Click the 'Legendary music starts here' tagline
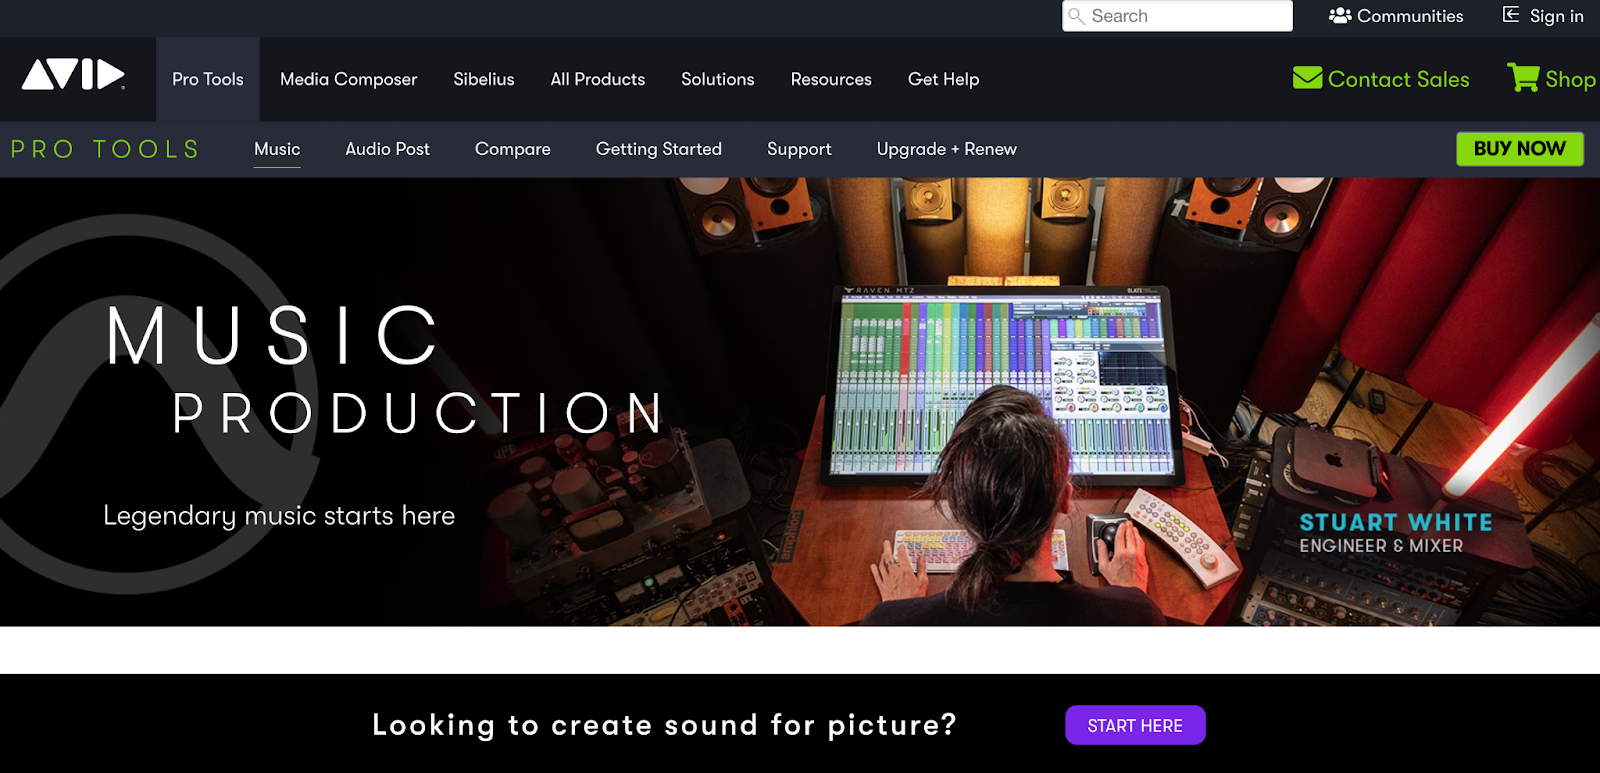1600x773 pixels. (x=279, y=515)
